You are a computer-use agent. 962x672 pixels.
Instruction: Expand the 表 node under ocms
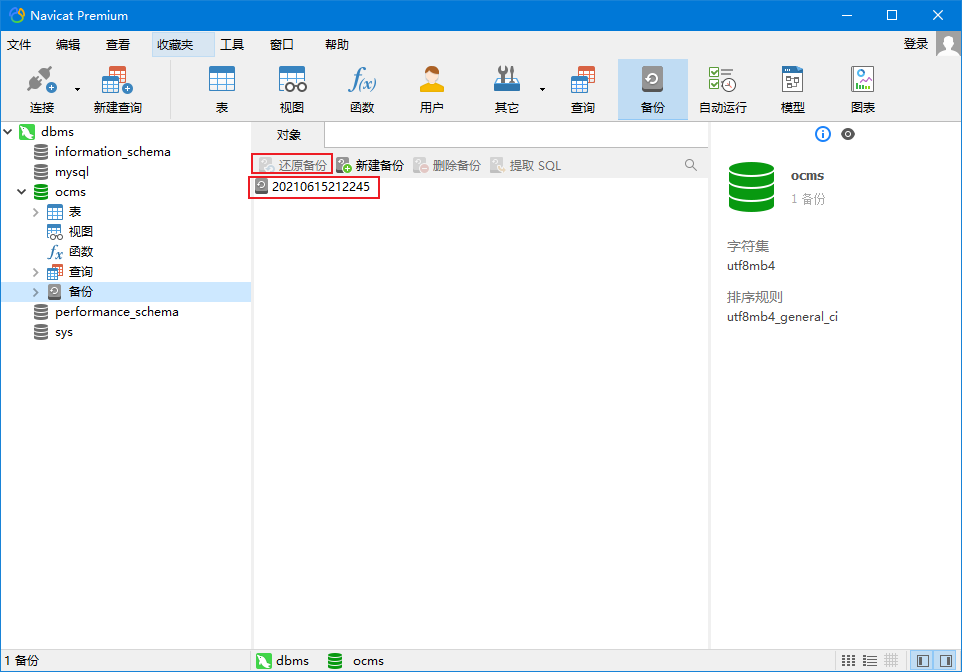pyautogui.click(x=36, y=212)
